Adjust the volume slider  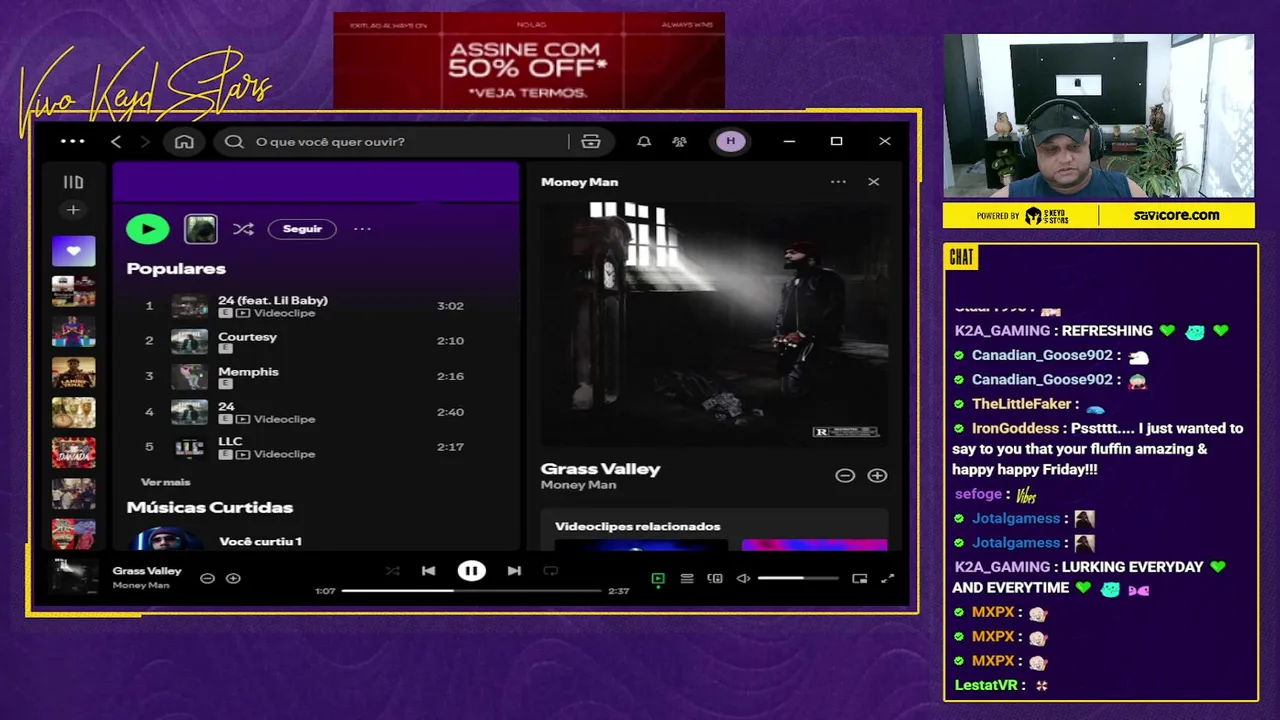pyautogui.click(x=798, y=578)
